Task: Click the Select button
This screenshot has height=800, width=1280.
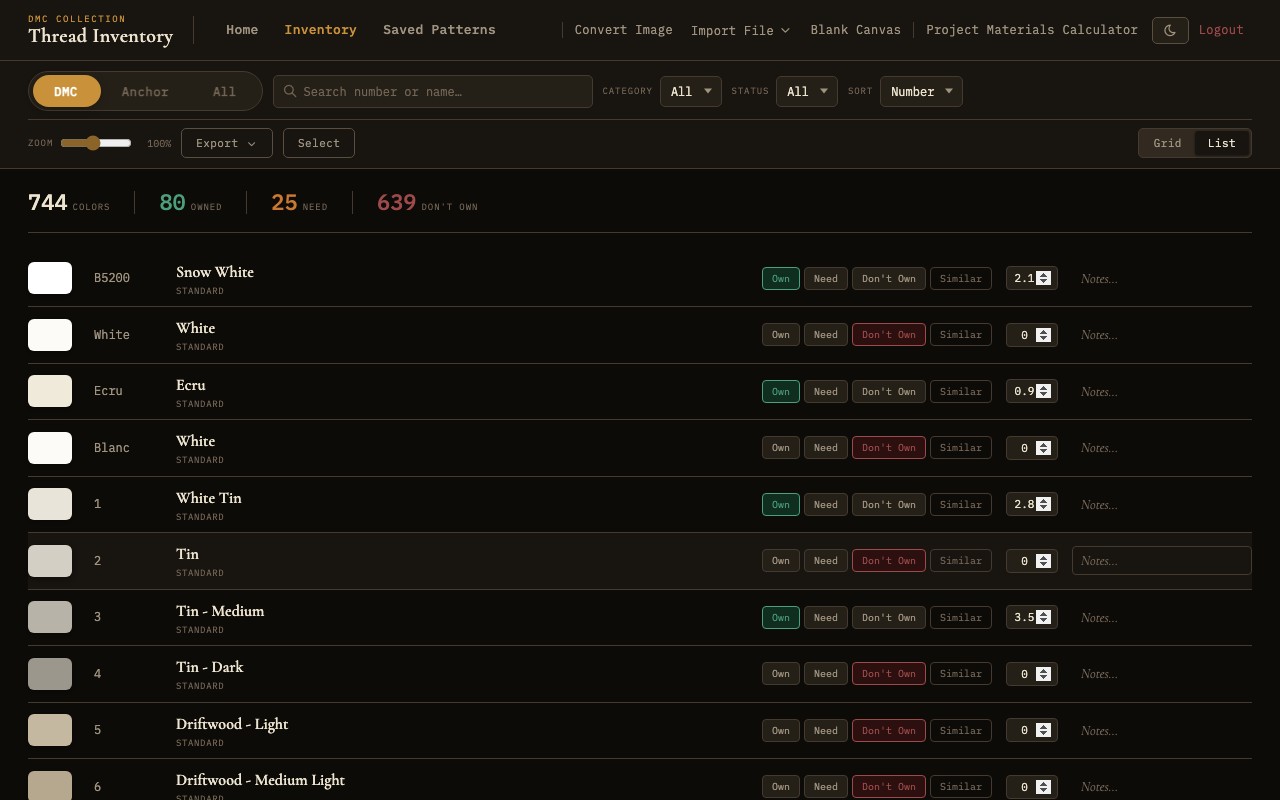Action: point(318,143)
